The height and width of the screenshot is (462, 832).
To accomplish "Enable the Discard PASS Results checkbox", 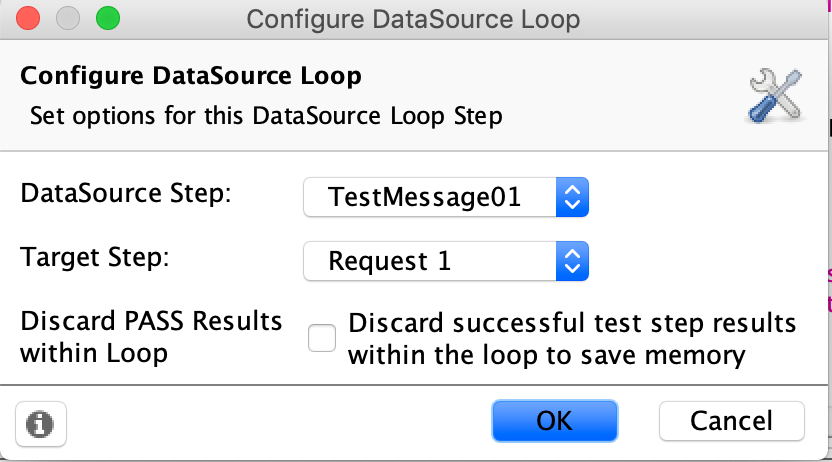I will tap(322, 339).
